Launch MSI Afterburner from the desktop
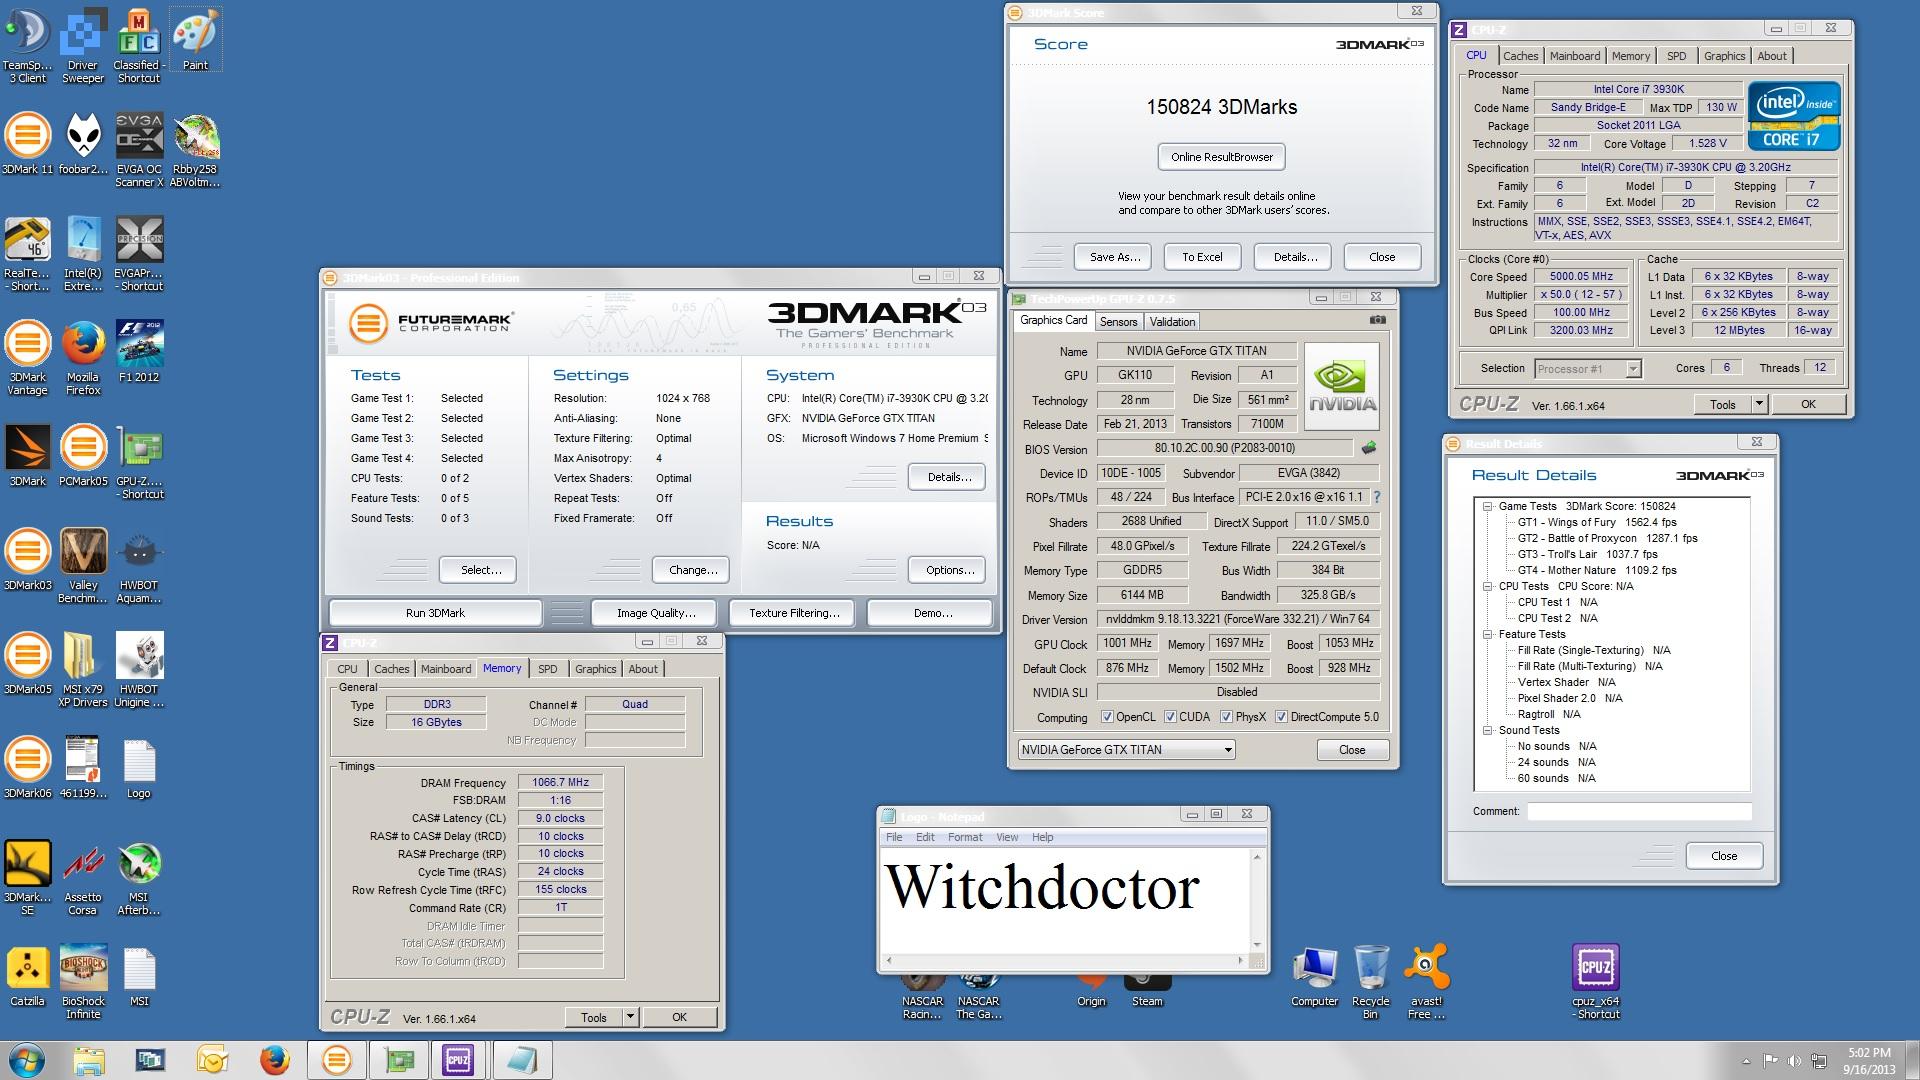The width and height of the screenshot is (1920, 1080). 139,878
